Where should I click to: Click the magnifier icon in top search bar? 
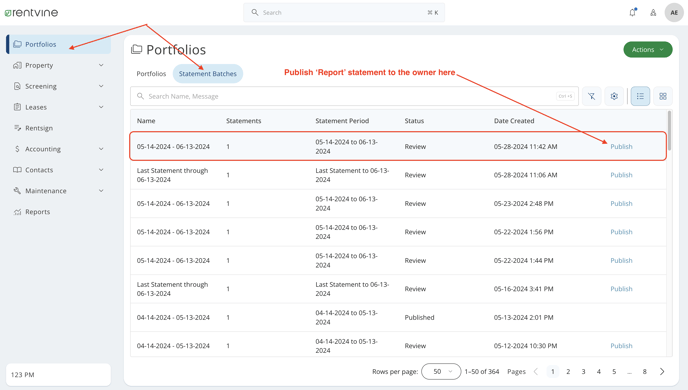click(x=254, y=12)
